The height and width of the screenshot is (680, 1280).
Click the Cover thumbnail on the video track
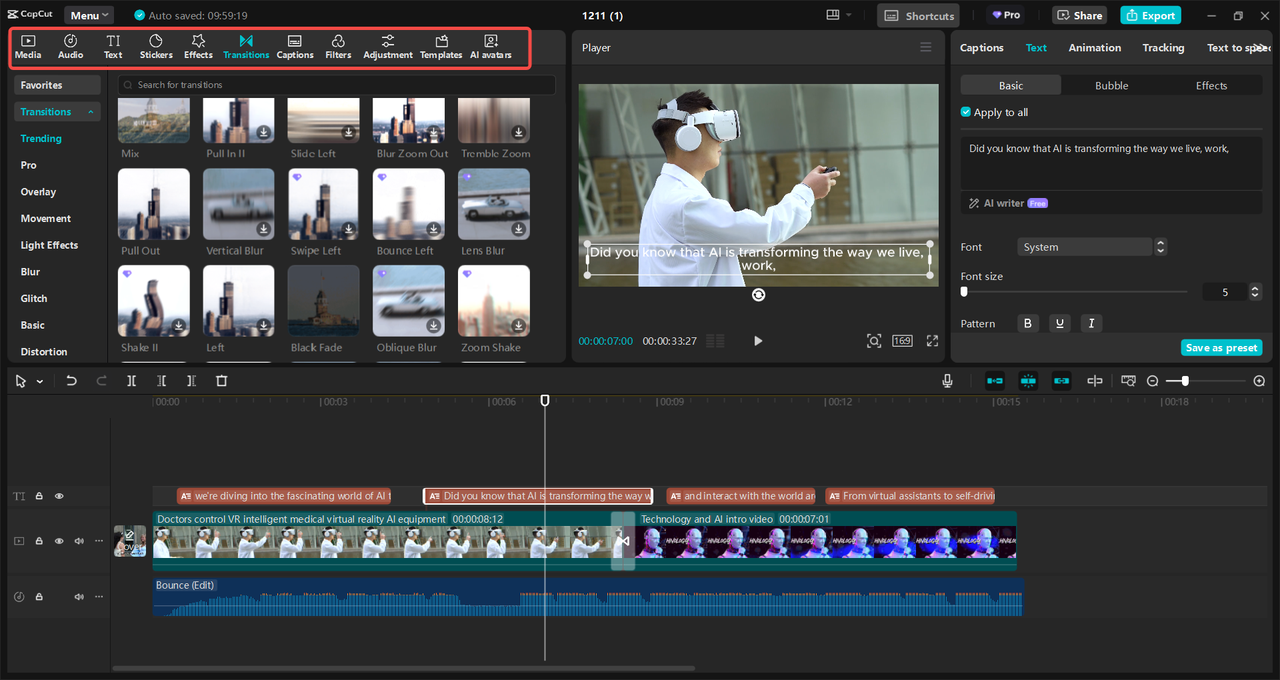pos(130,541)
